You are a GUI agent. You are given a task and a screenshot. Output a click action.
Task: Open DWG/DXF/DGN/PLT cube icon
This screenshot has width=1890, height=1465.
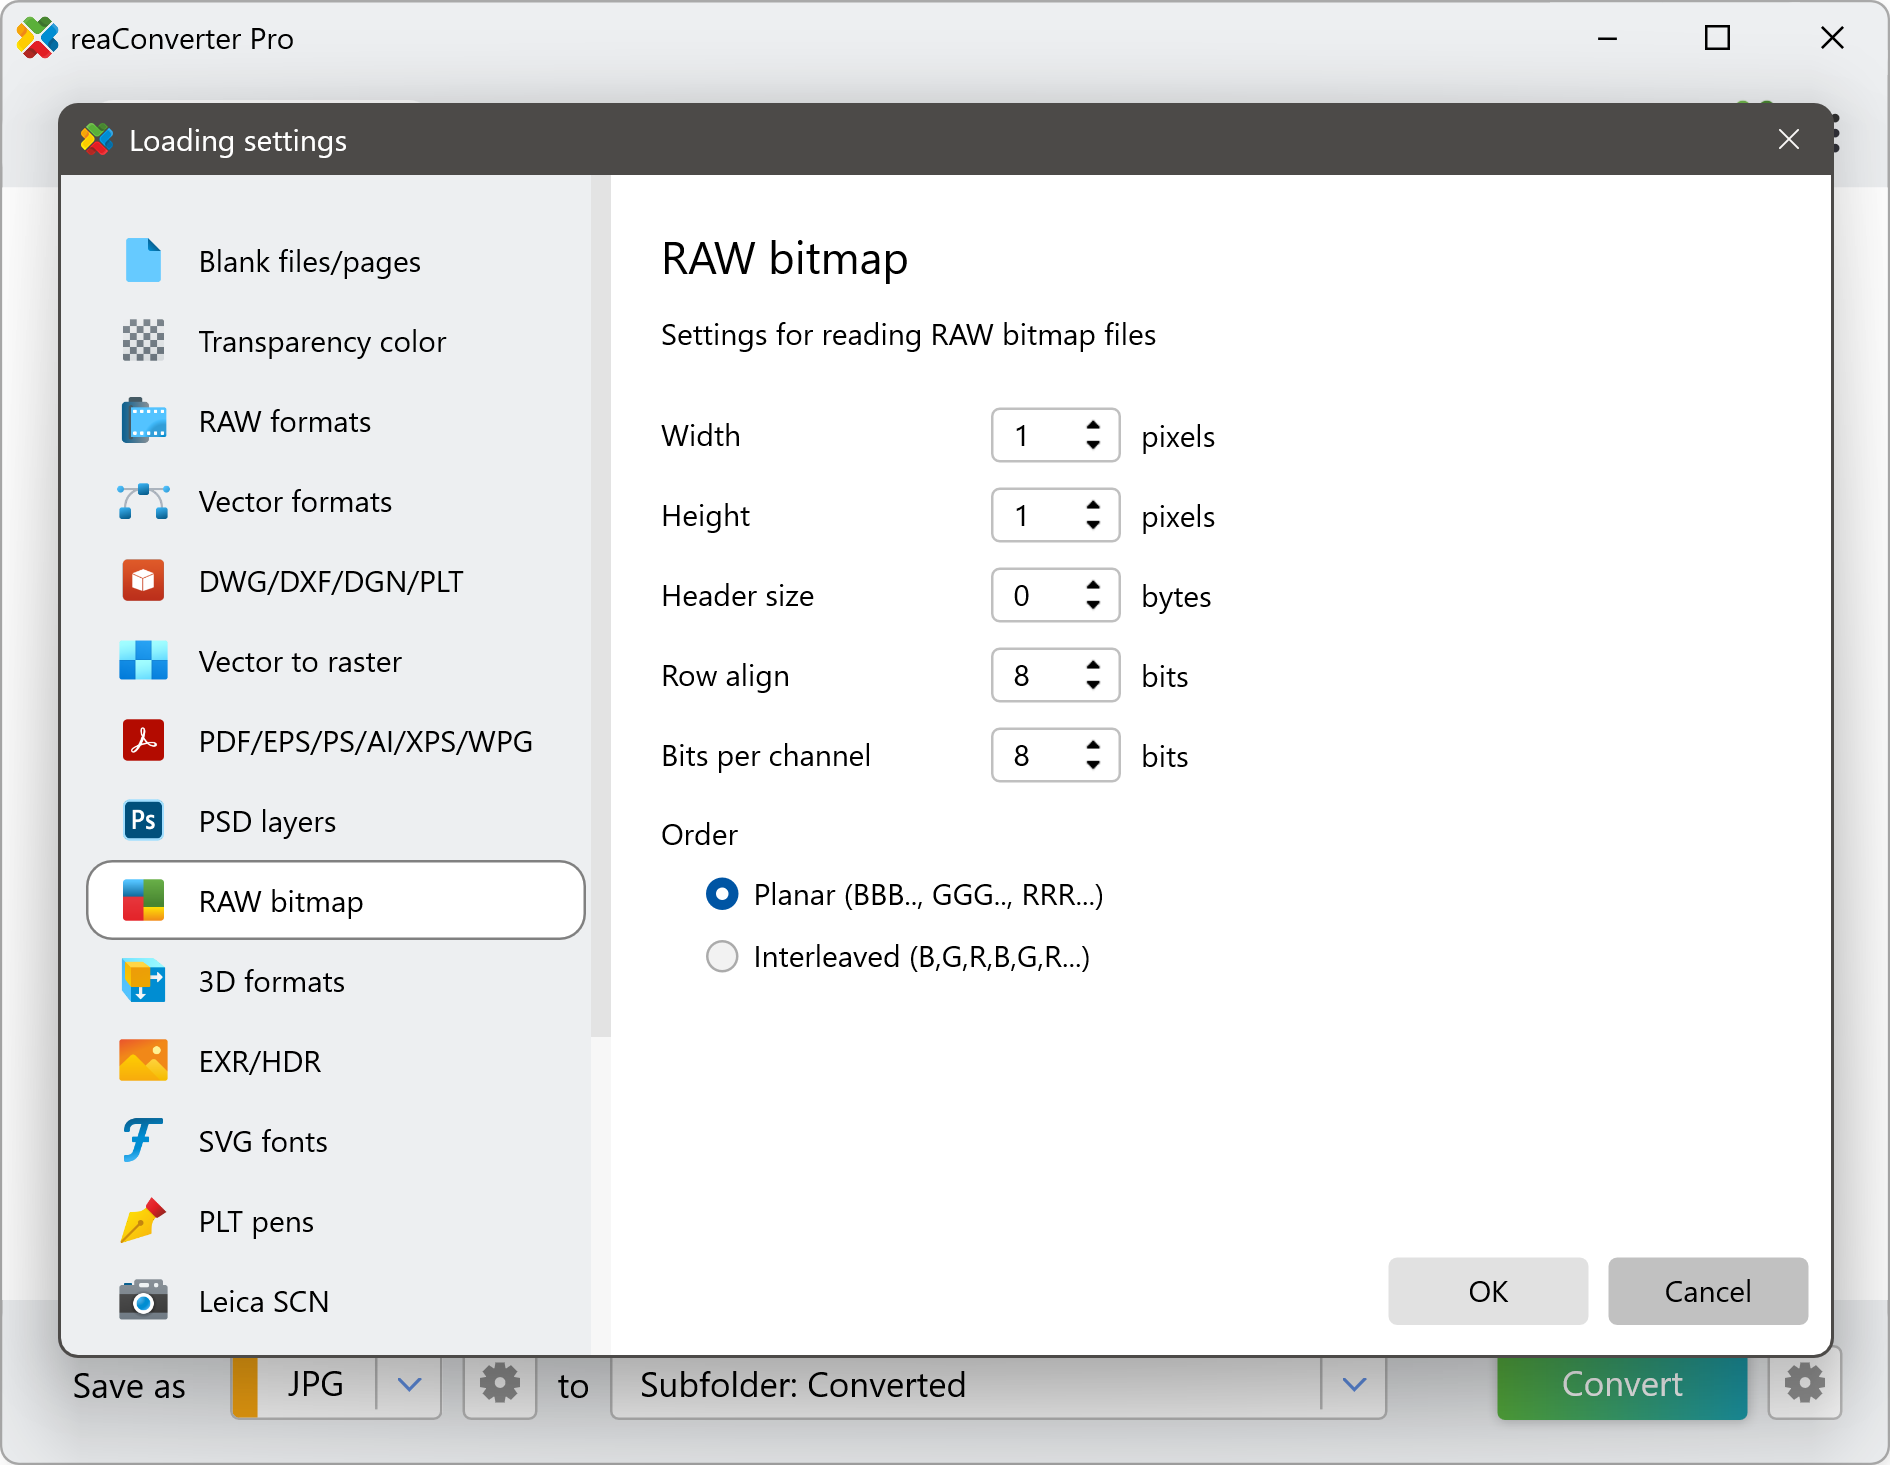tap(143, 581)
